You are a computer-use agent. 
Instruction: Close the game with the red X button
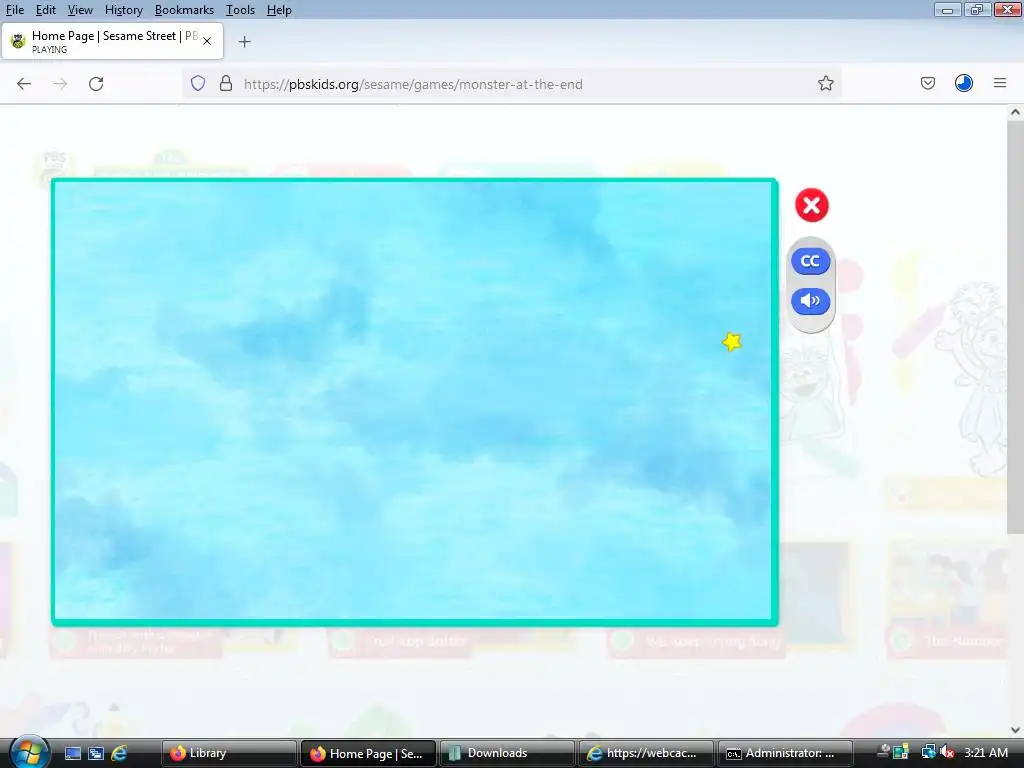pyautogui.click(x=812, y=206)
